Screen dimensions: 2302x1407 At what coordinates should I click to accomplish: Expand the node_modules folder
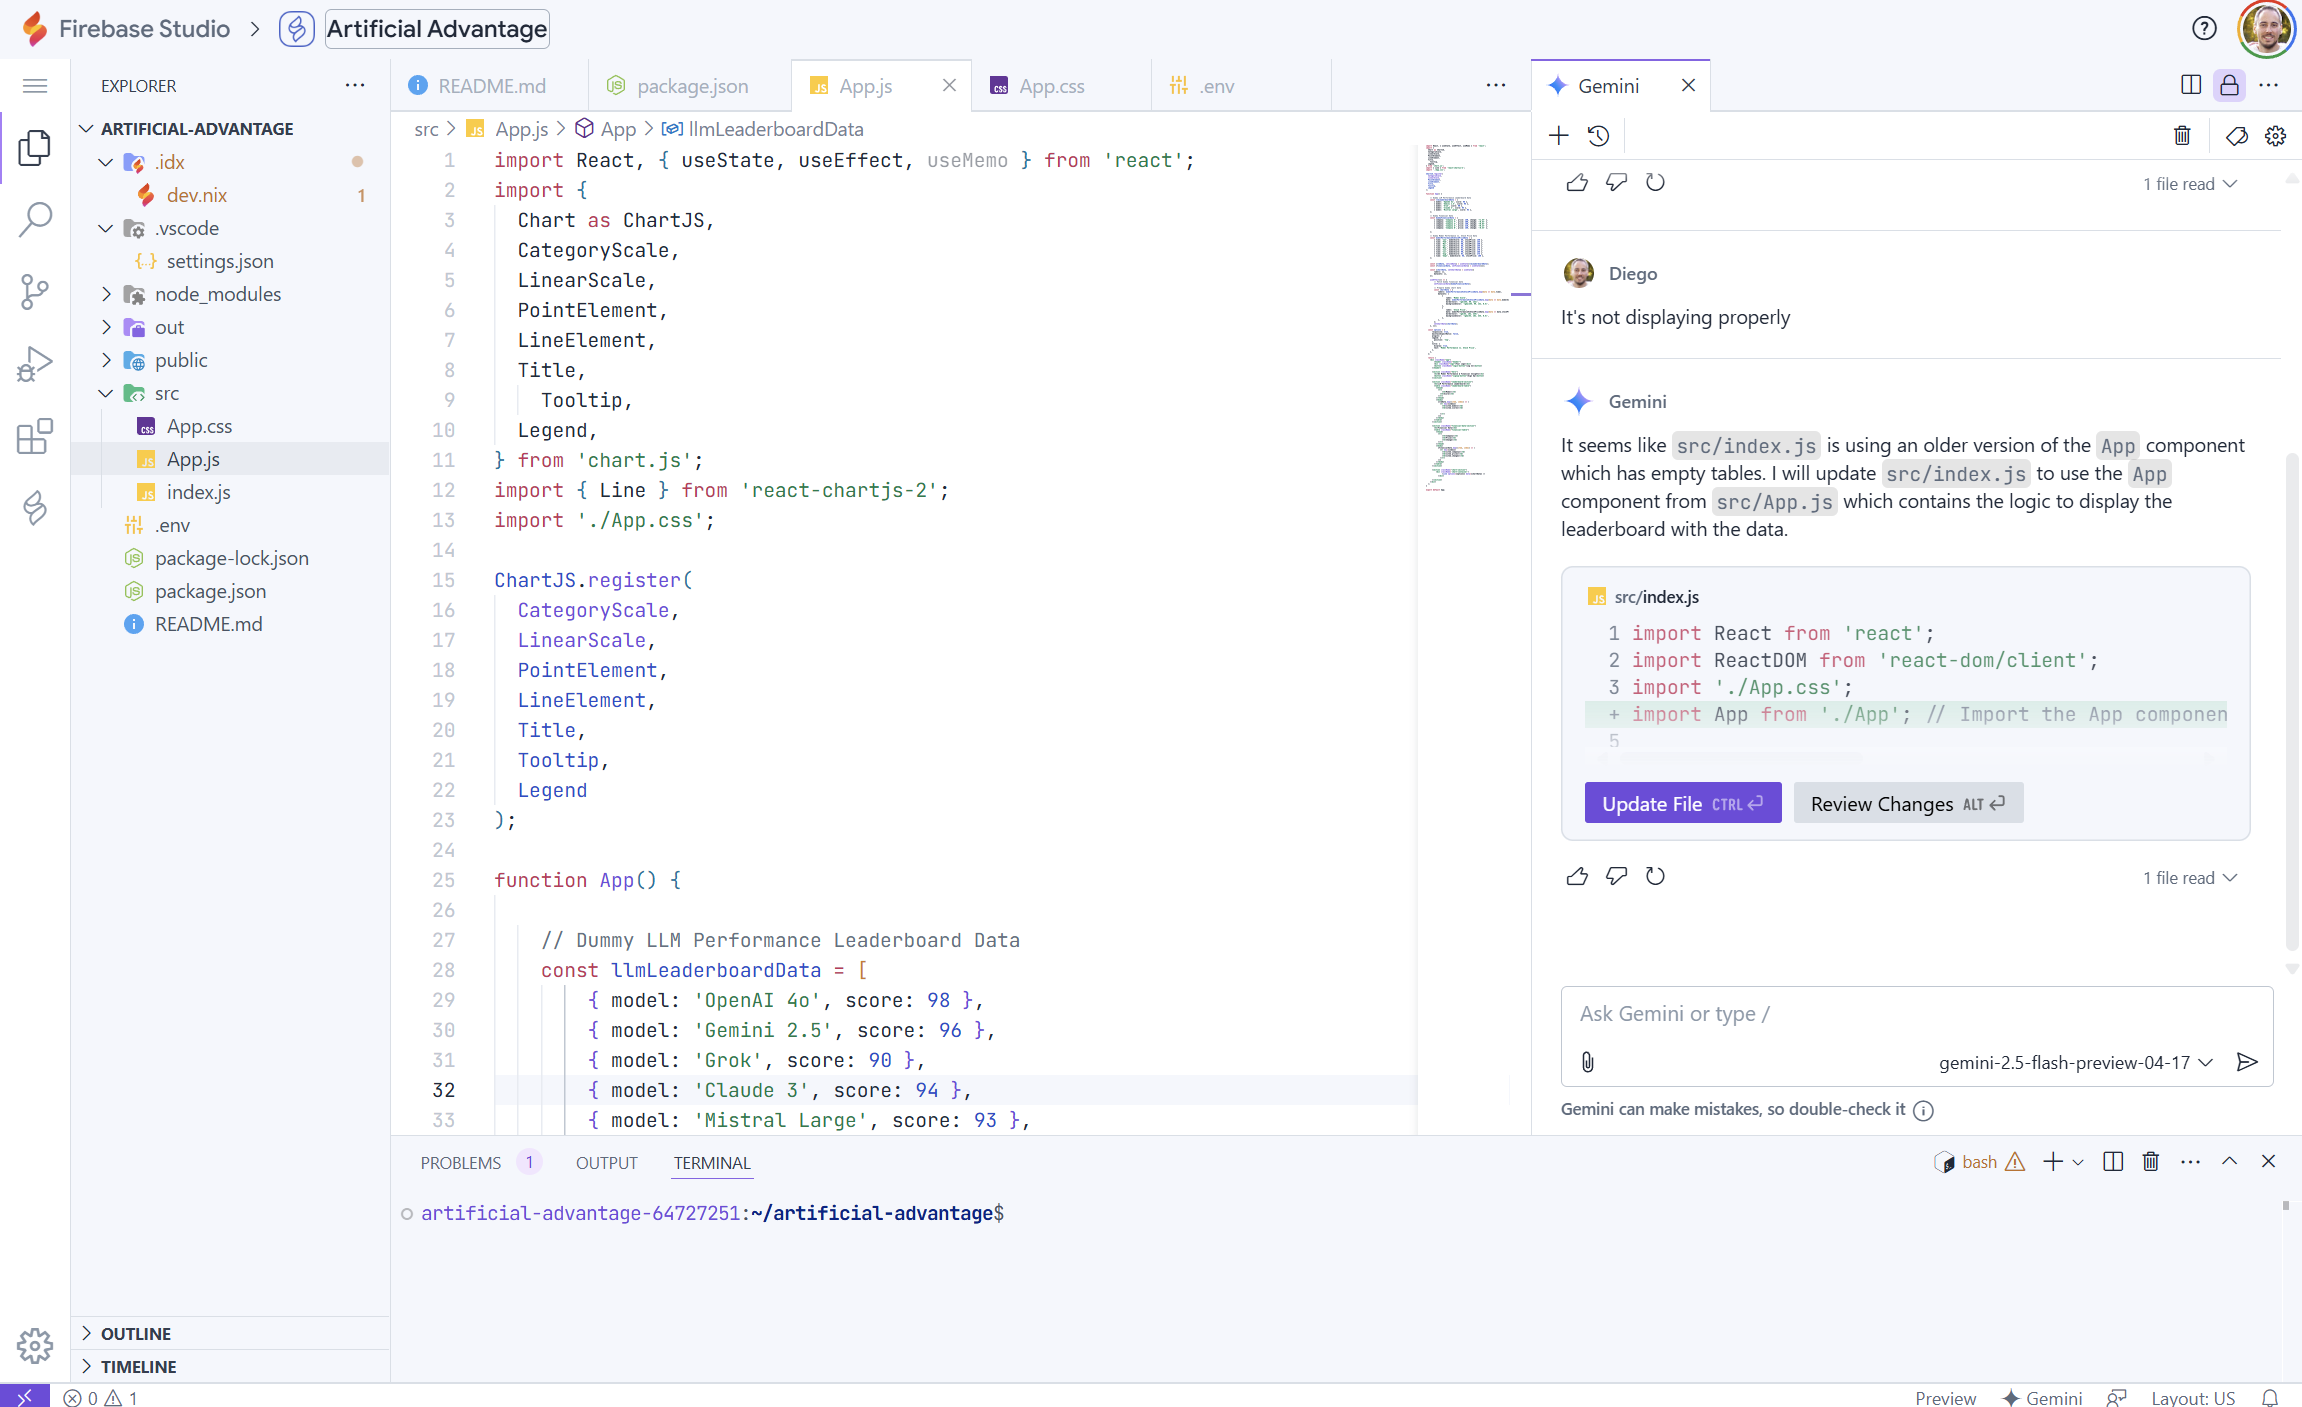point(106,294)
